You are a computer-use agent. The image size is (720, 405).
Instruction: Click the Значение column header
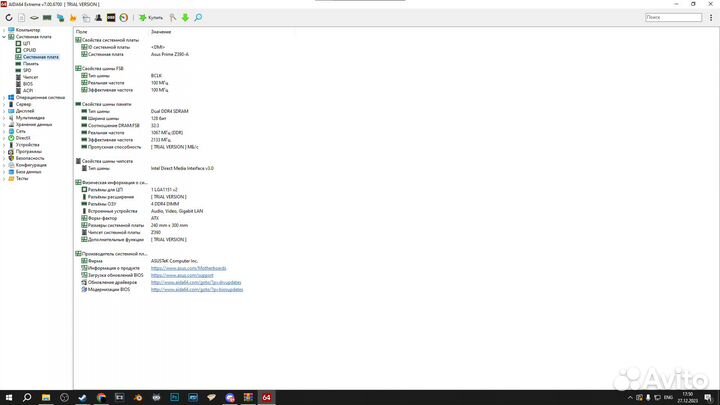click(161, 32)
